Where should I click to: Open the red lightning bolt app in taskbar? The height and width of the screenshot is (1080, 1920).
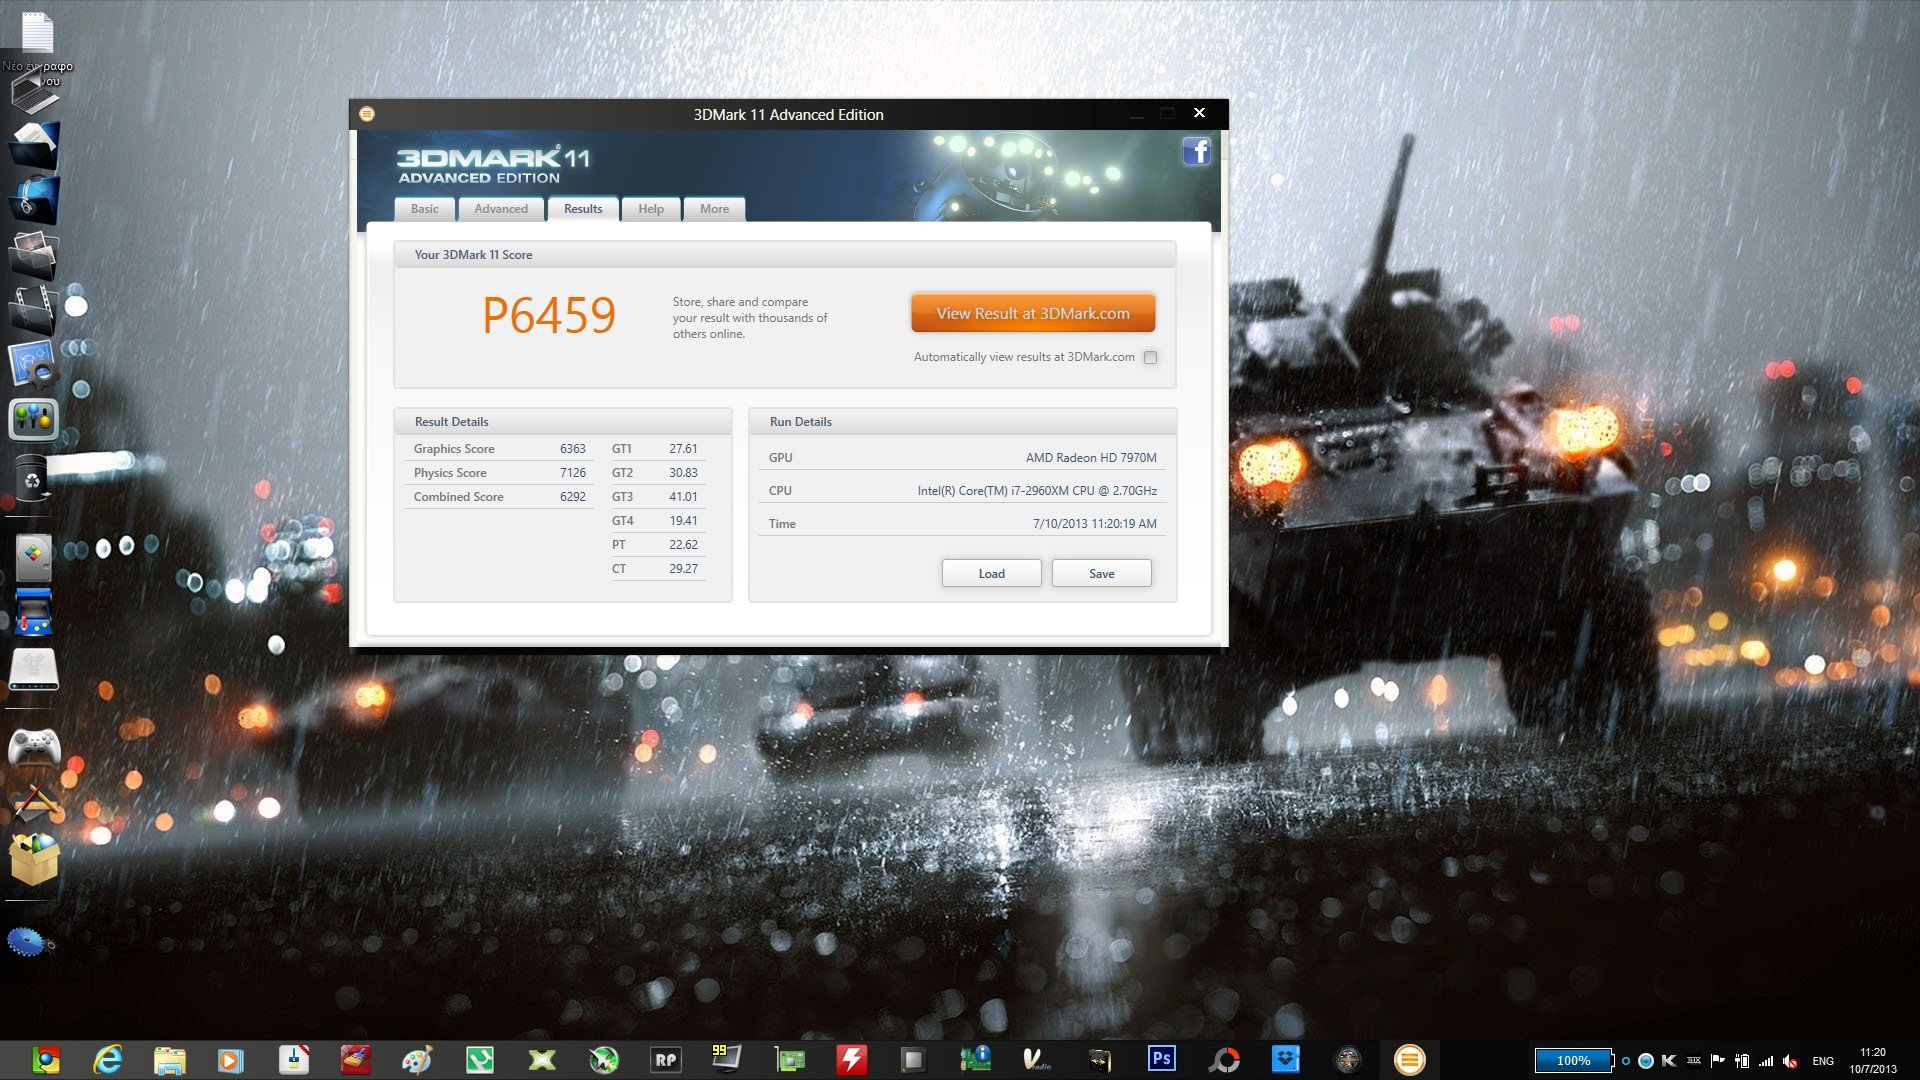coord(852,1059)
